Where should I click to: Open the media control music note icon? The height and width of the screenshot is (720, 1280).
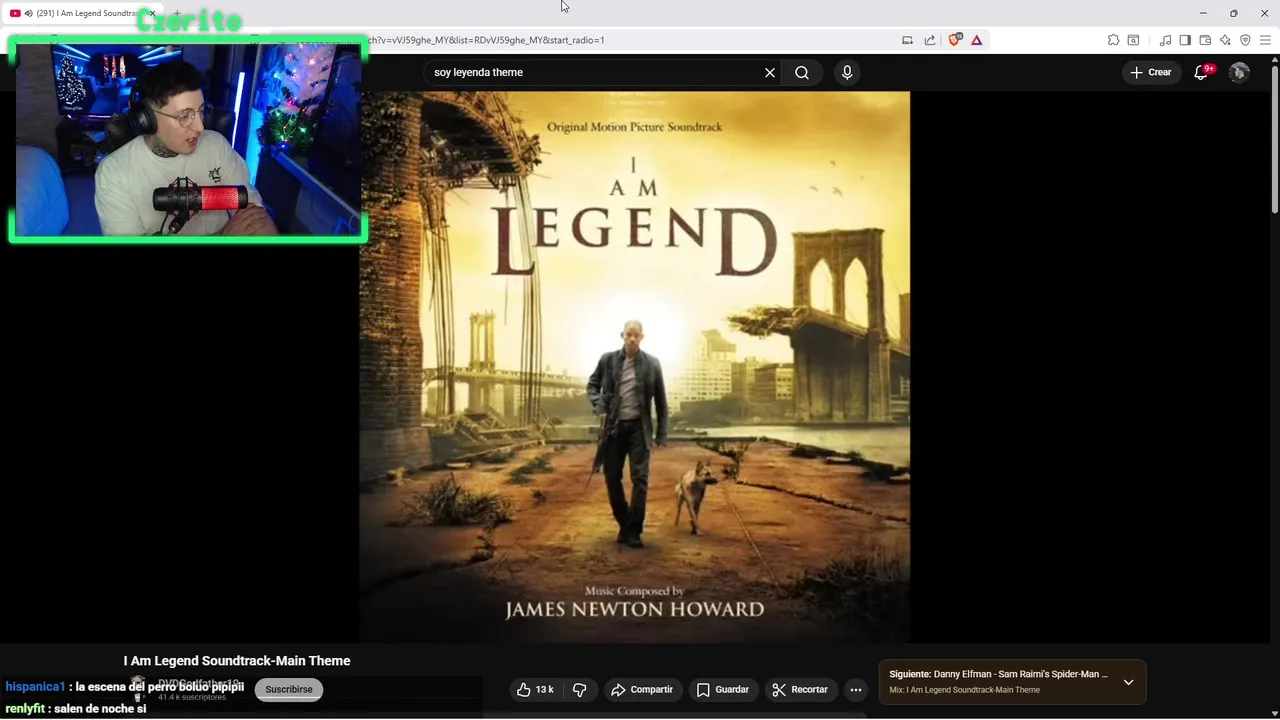(1165, 40)
